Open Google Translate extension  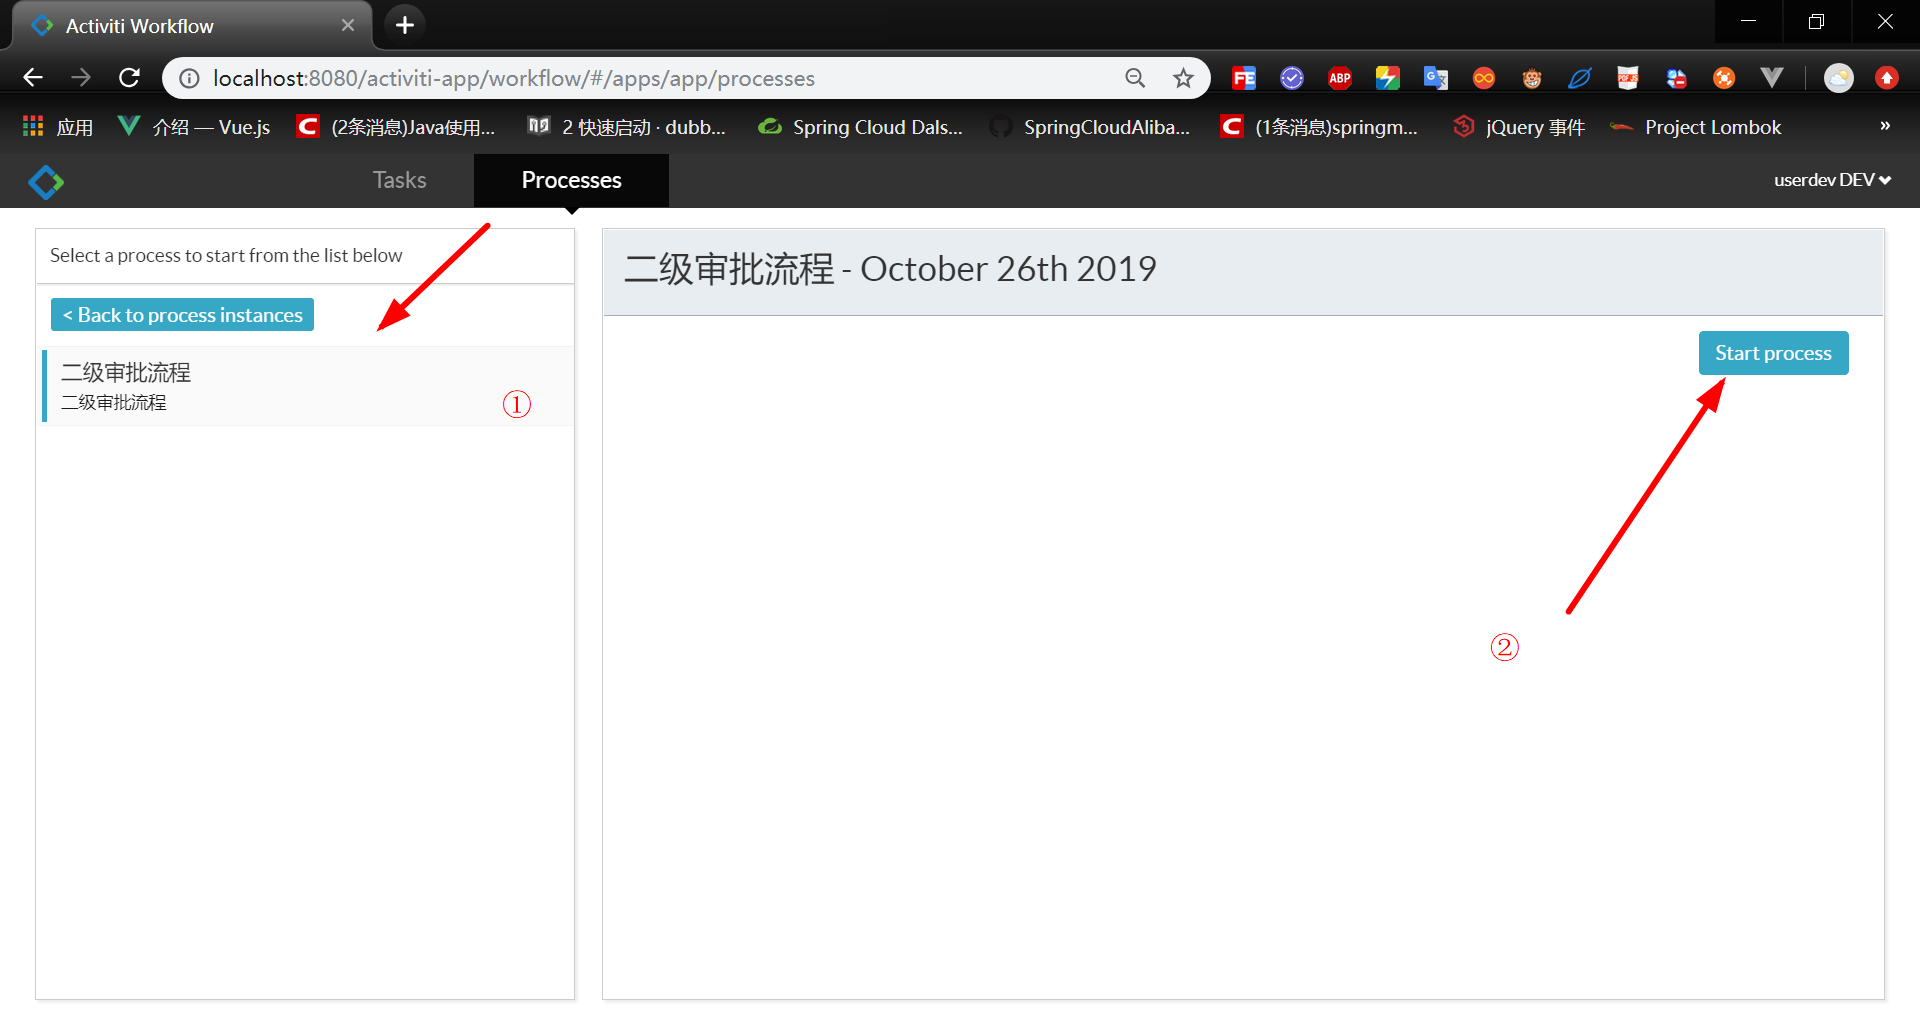coord(1436,78)
